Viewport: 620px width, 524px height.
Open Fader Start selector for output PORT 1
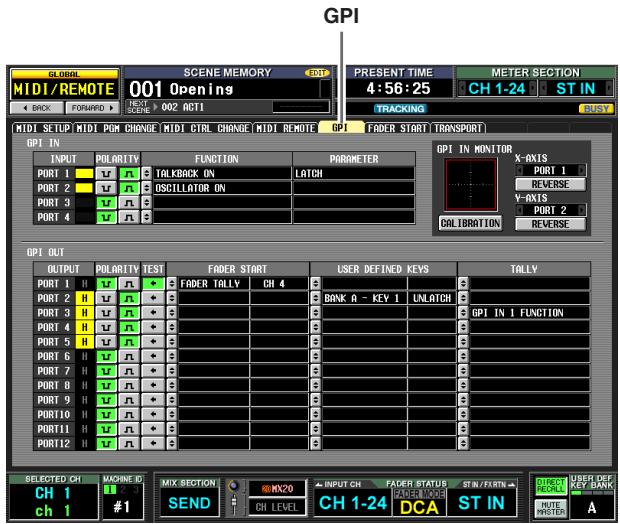point(172,284)
